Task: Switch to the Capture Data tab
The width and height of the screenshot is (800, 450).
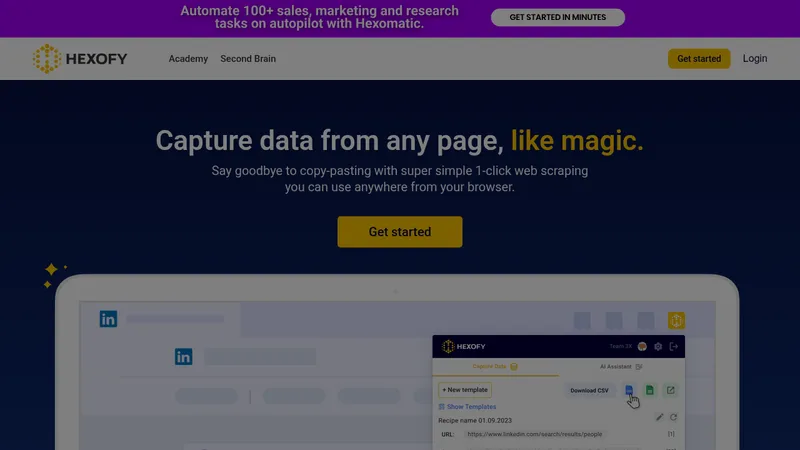Action: 495,366
